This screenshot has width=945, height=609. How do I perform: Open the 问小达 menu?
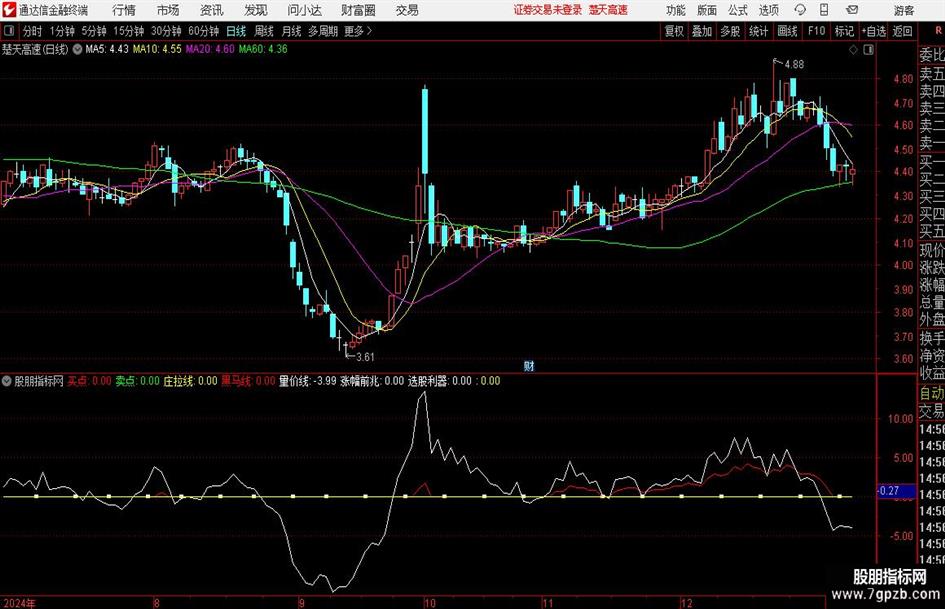coord(304,10)
